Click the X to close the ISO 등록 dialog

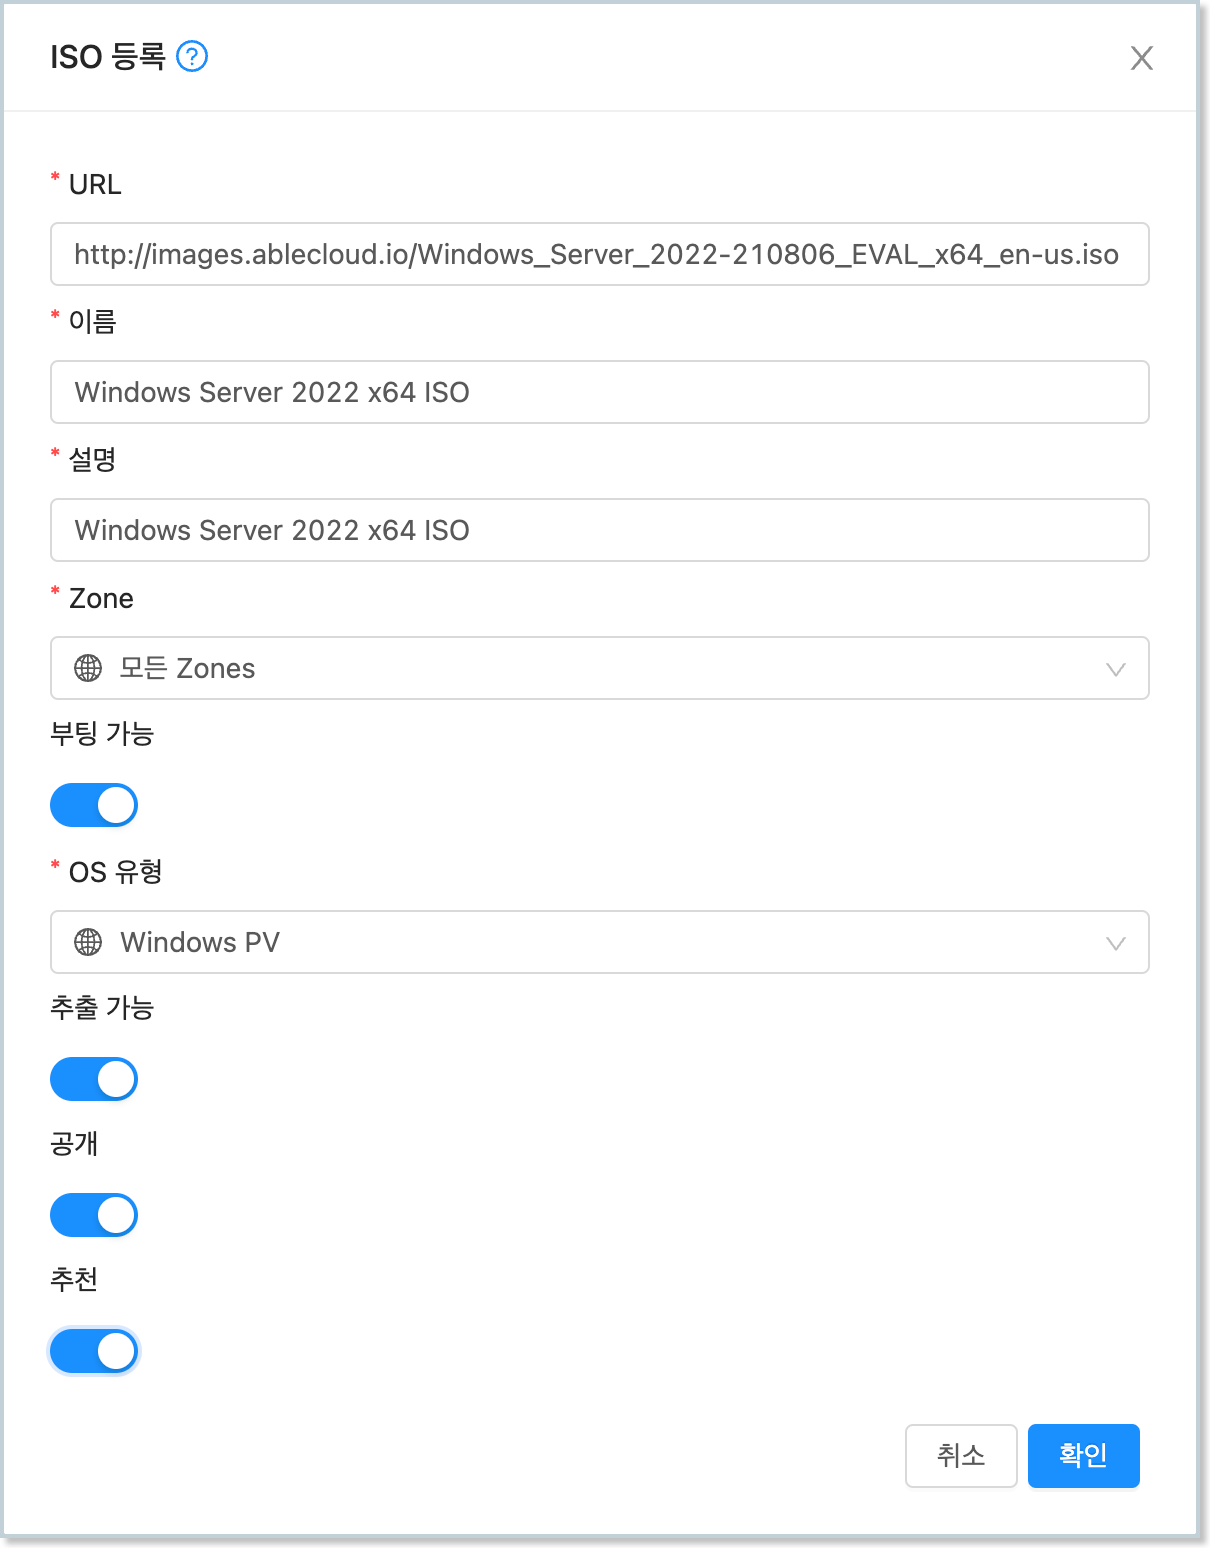point(1141,58)
